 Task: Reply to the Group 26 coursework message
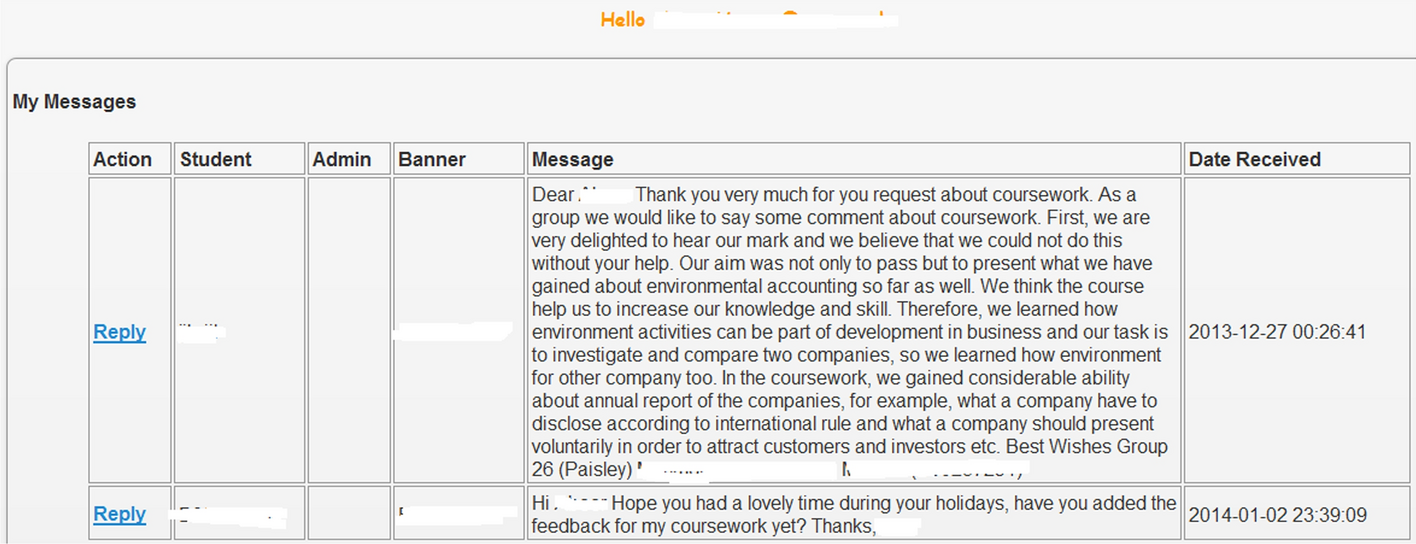(119, 332)
